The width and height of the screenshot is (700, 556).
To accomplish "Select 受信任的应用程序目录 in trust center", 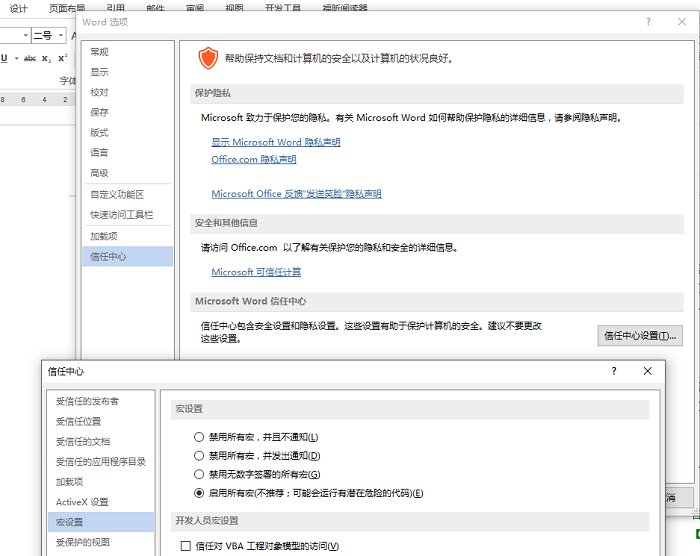I will coord(101,462).
